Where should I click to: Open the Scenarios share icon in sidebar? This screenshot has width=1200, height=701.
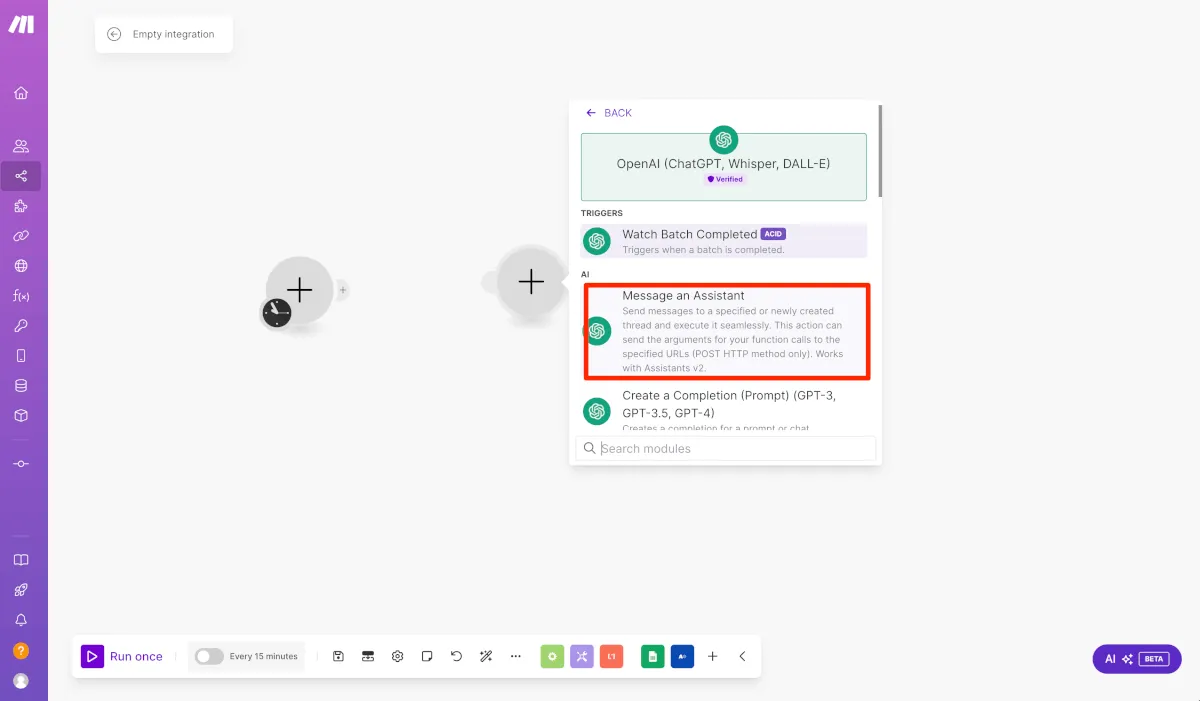pos(21,176)
